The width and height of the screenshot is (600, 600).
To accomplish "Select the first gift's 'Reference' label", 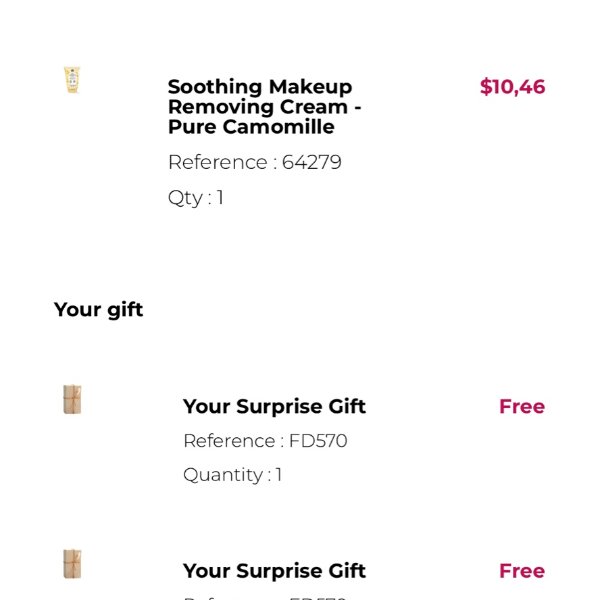I will point(229,441).
